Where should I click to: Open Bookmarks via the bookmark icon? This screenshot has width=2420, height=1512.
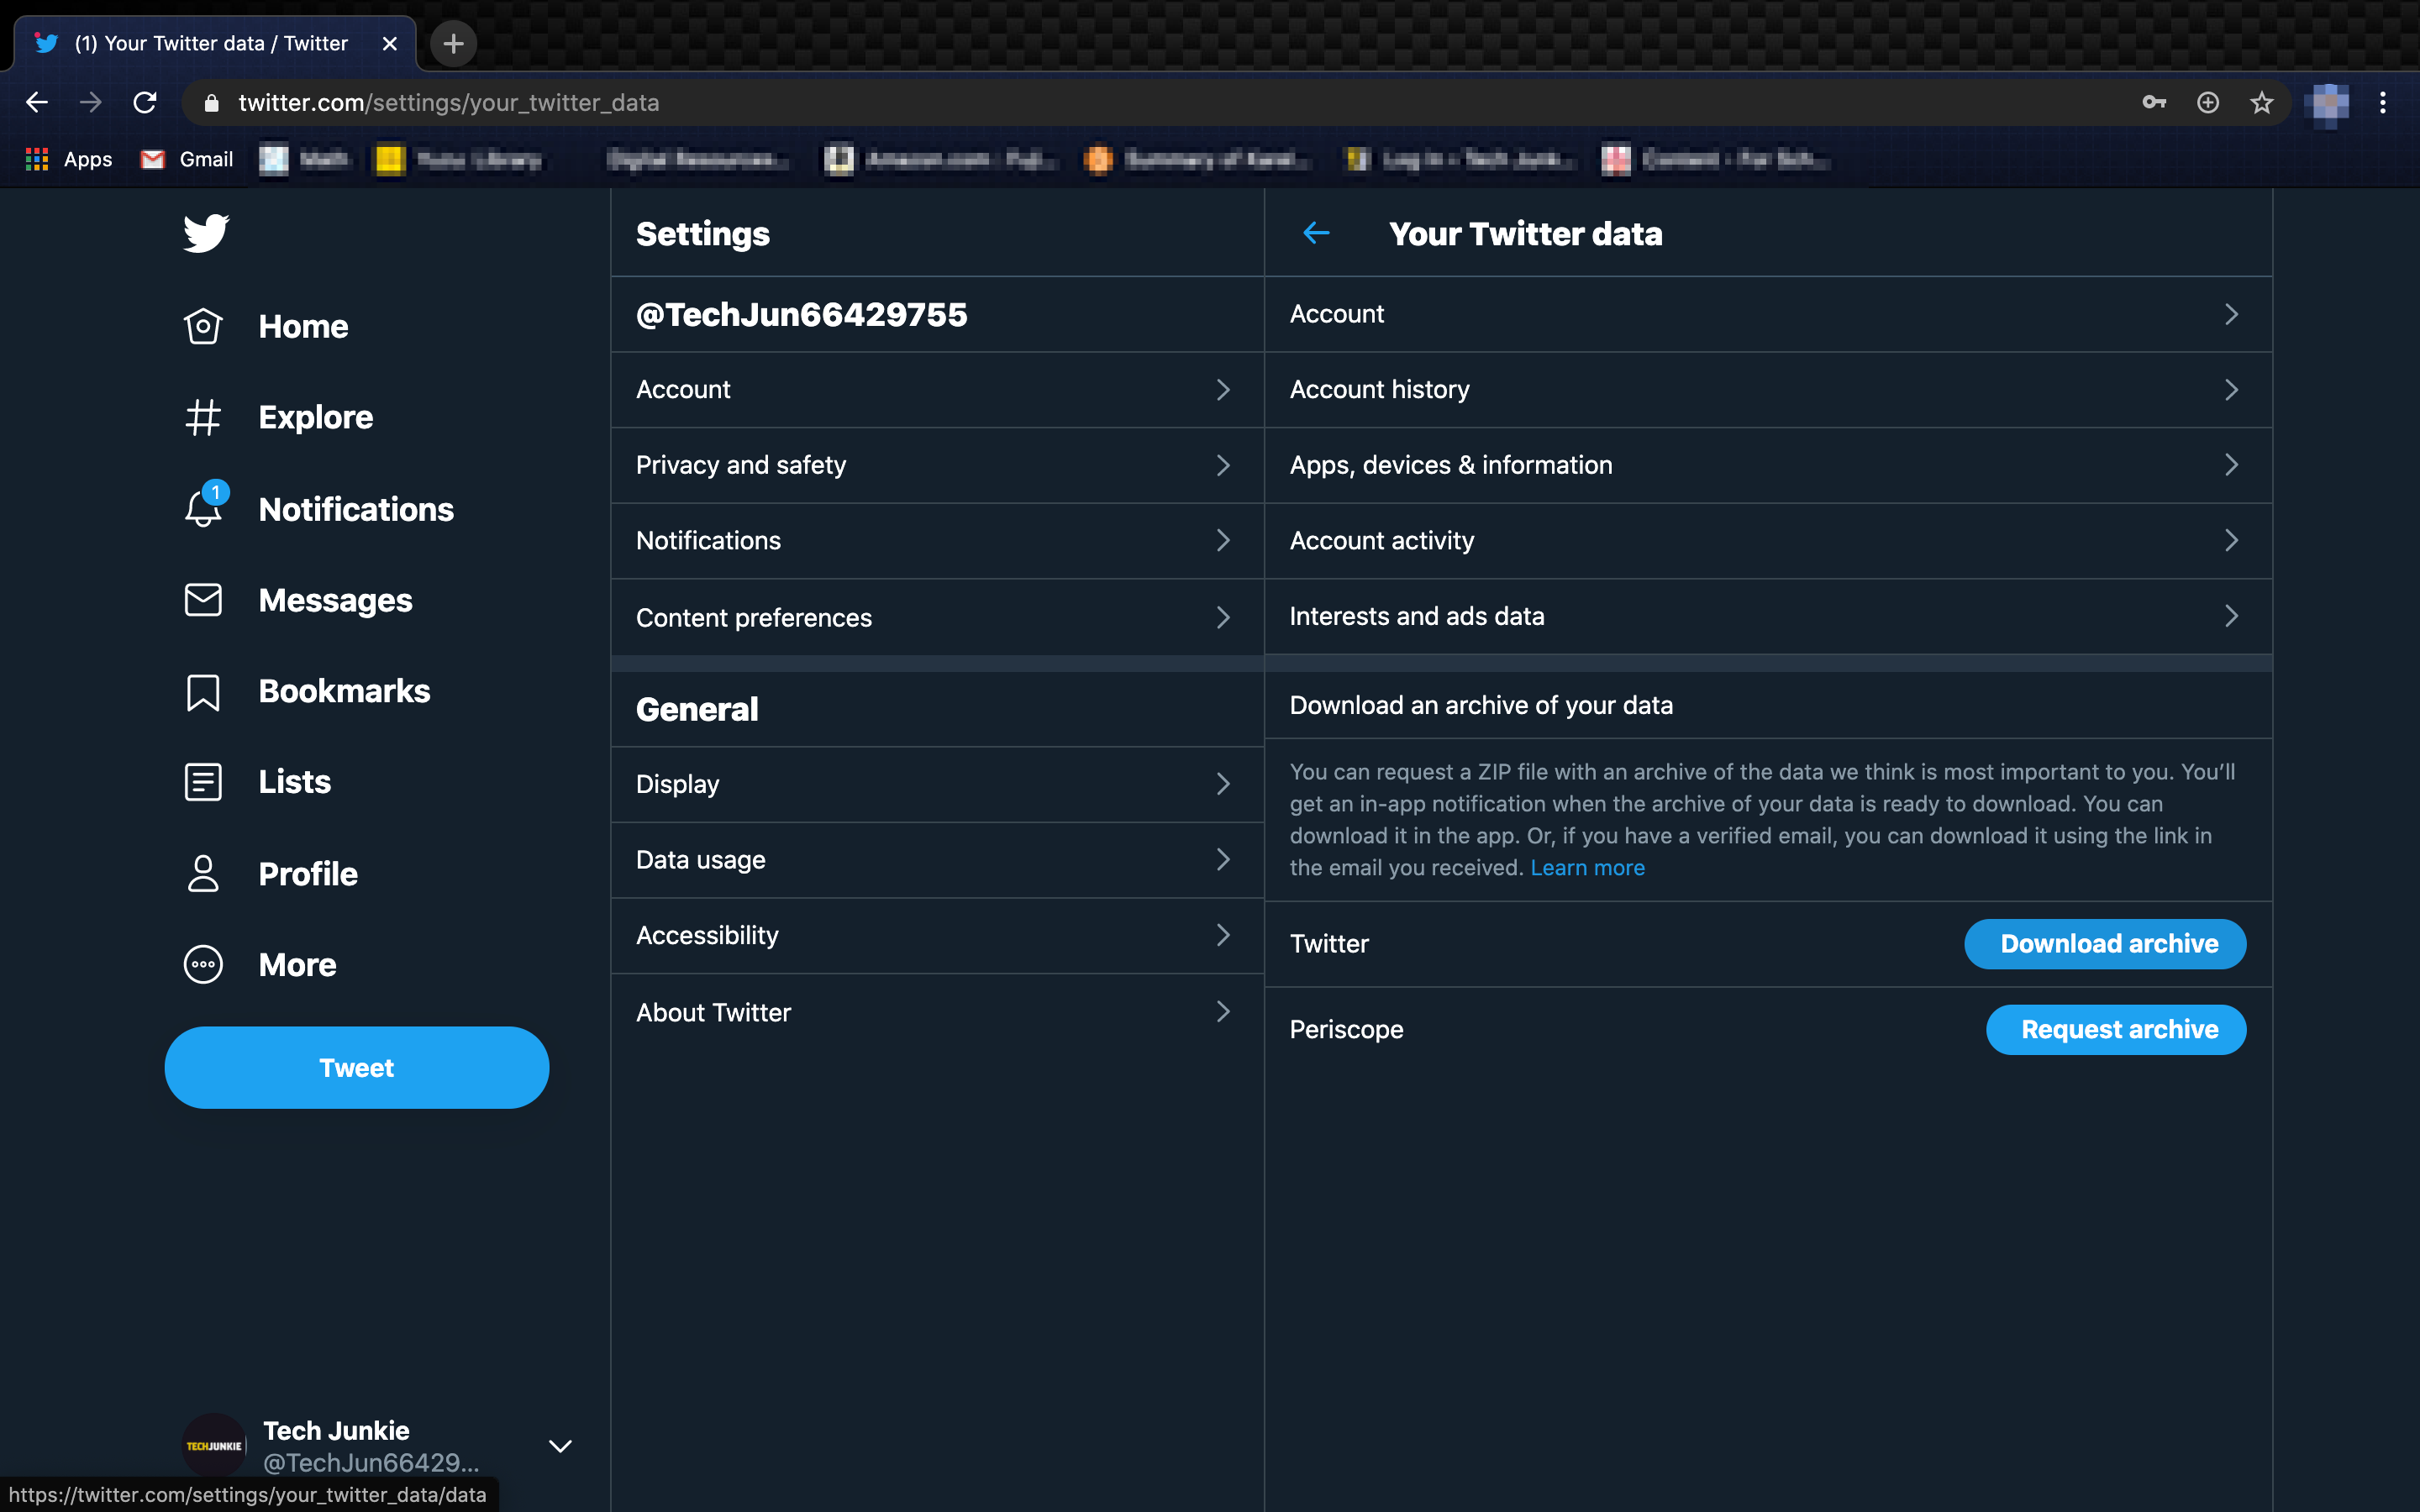(x=203, y=692)
